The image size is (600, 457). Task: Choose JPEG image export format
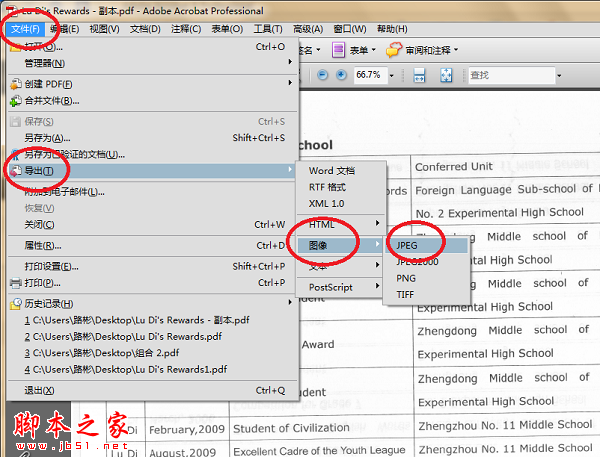[426, 245]
